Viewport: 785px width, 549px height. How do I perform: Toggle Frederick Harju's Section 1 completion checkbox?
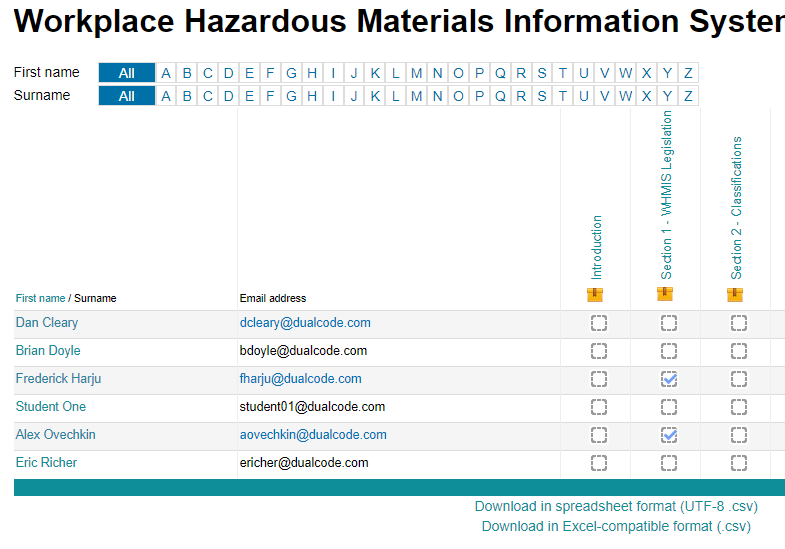click(x=669, y=379)
